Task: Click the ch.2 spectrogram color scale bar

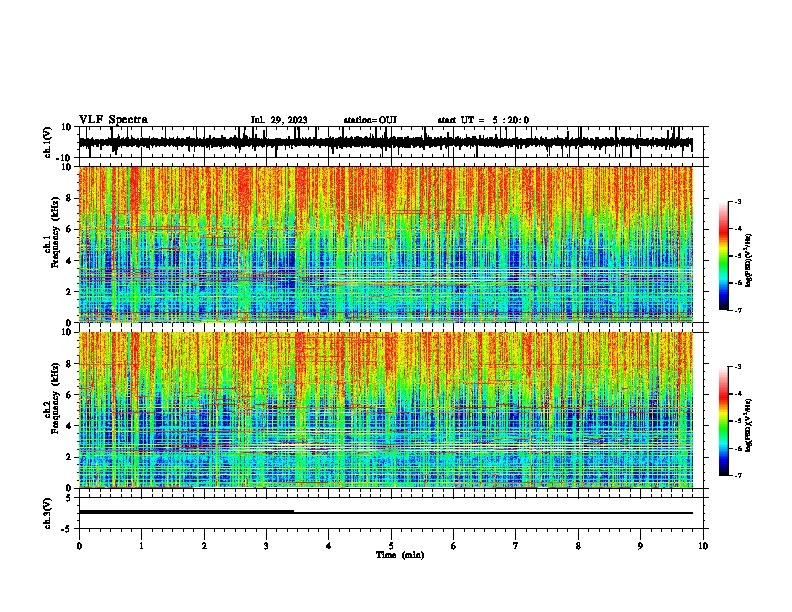Action: [724, 421]
